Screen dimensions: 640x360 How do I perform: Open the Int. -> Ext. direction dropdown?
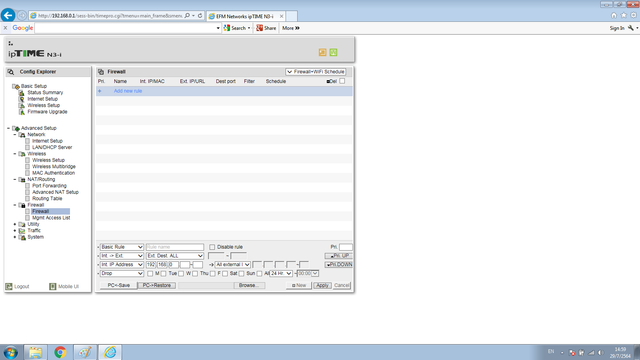coord(122,256)
